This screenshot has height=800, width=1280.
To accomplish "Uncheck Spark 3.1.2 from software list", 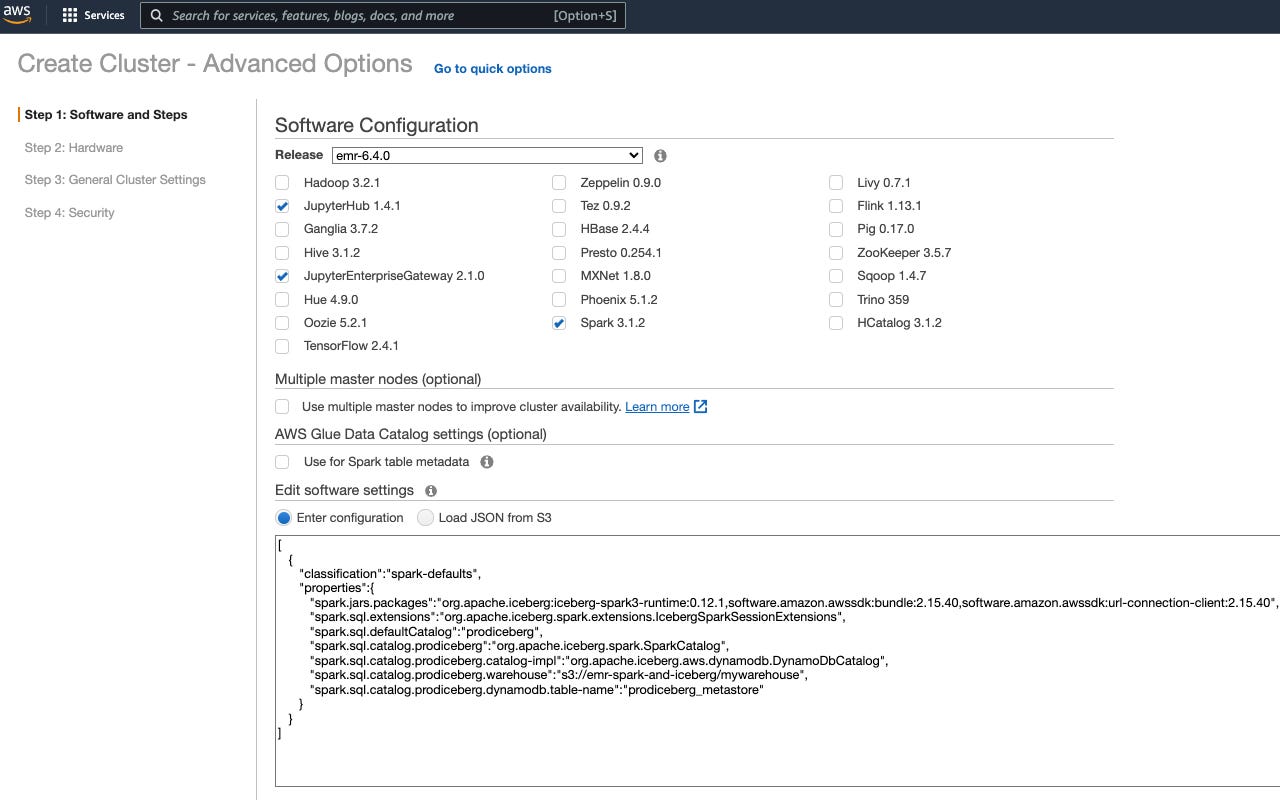I will pyautogui.click(x=558, y=323).
